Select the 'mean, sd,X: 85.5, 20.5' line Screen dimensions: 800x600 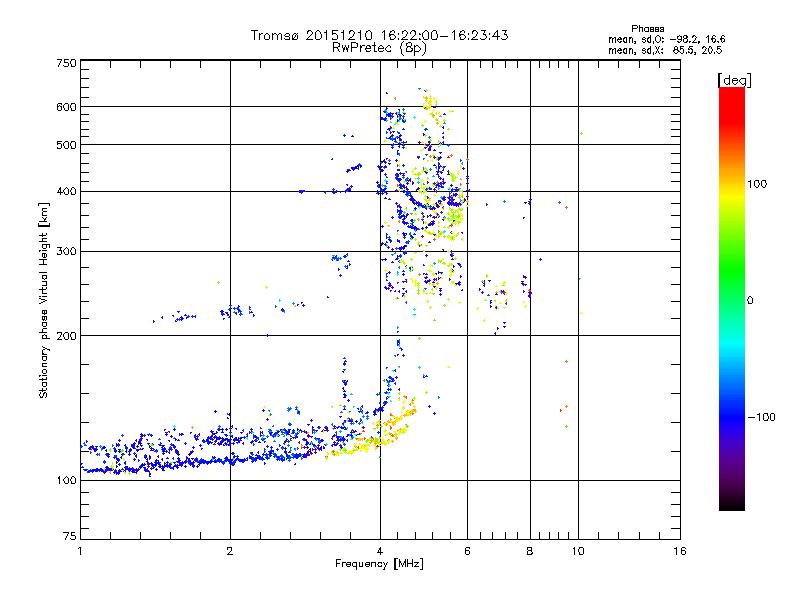pos(665,50)
